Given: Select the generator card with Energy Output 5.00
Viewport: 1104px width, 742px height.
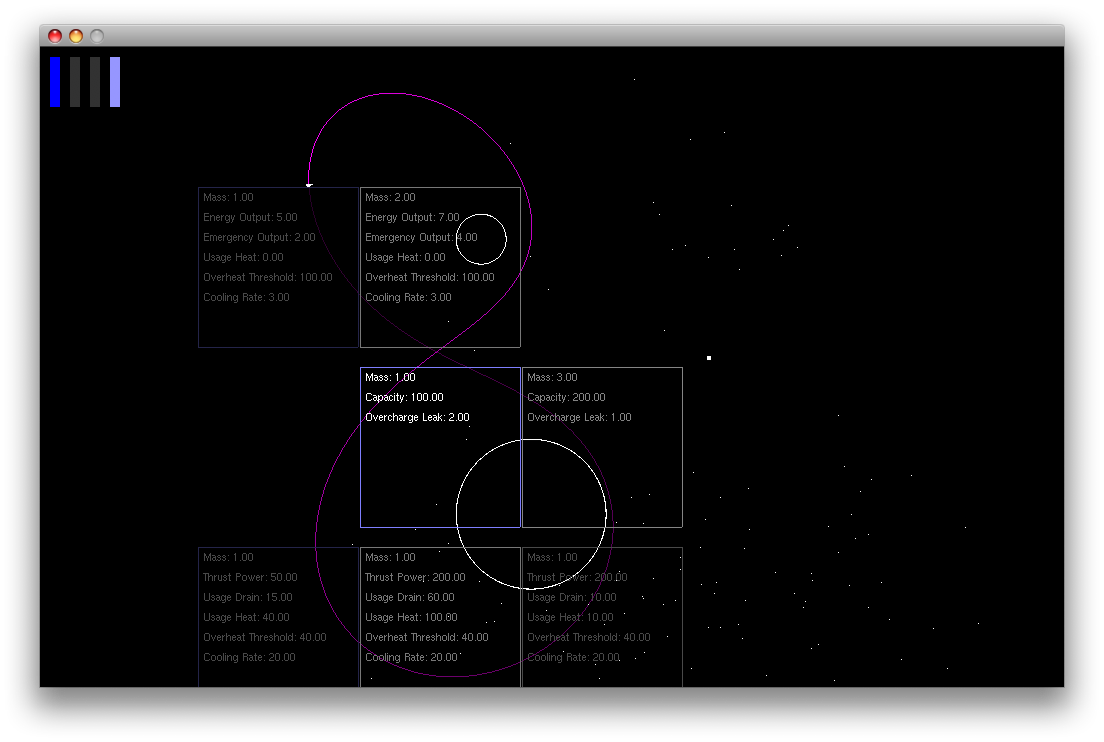Looking at the screenshot, I should pos(279,268).
